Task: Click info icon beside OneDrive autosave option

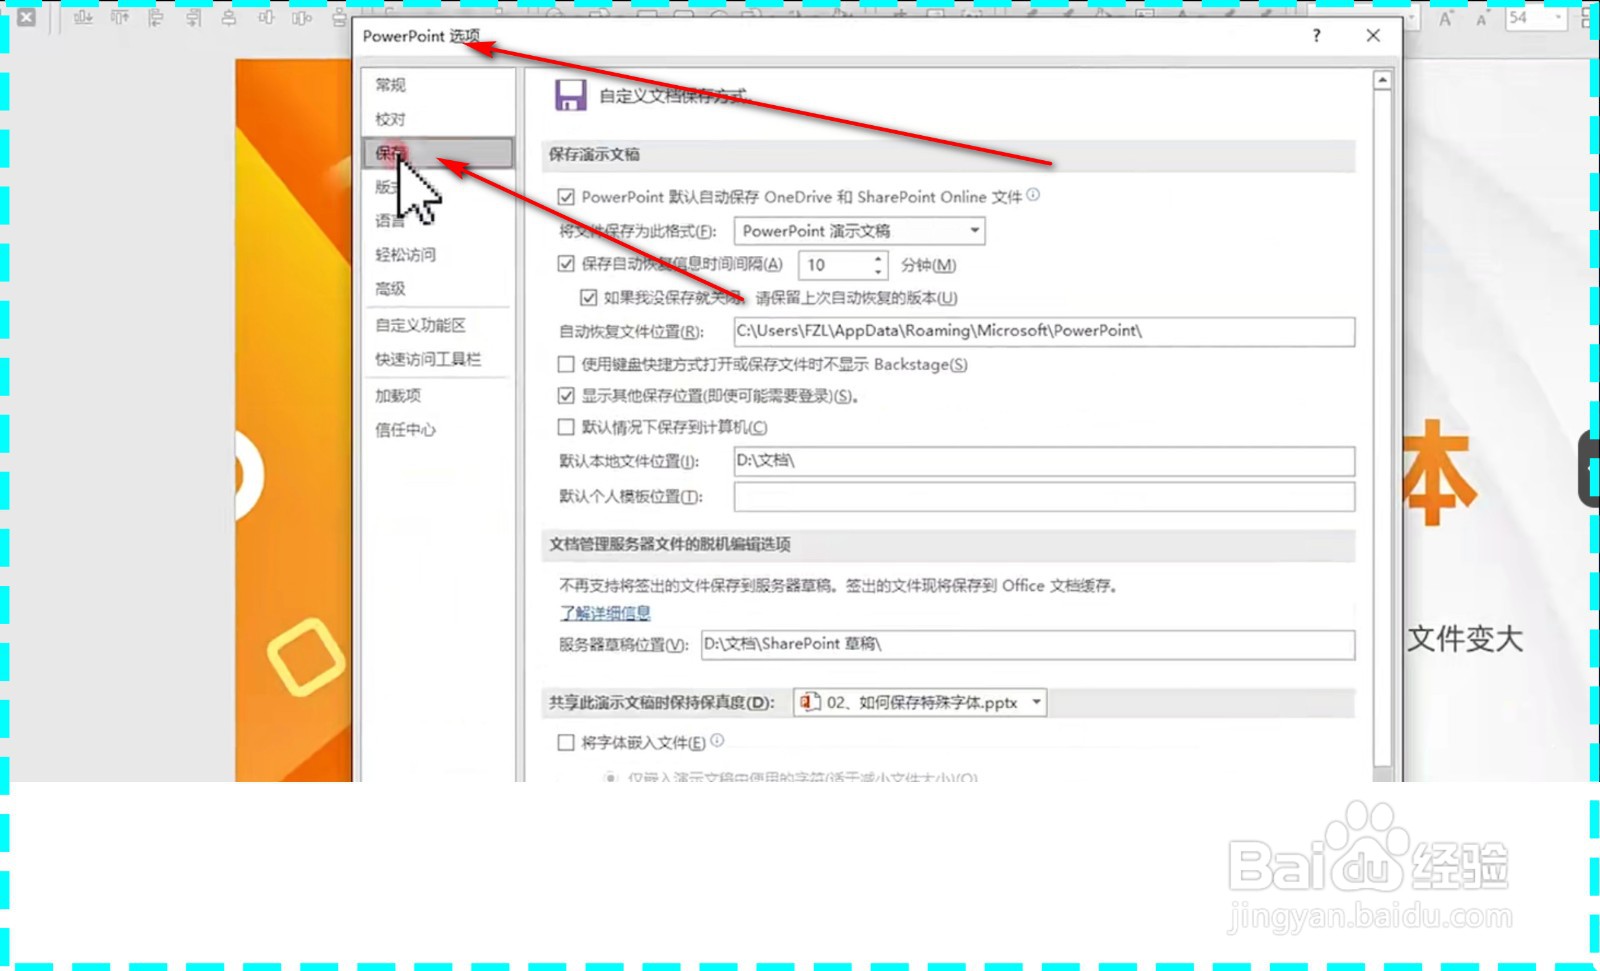Action: click(1033, 195)
